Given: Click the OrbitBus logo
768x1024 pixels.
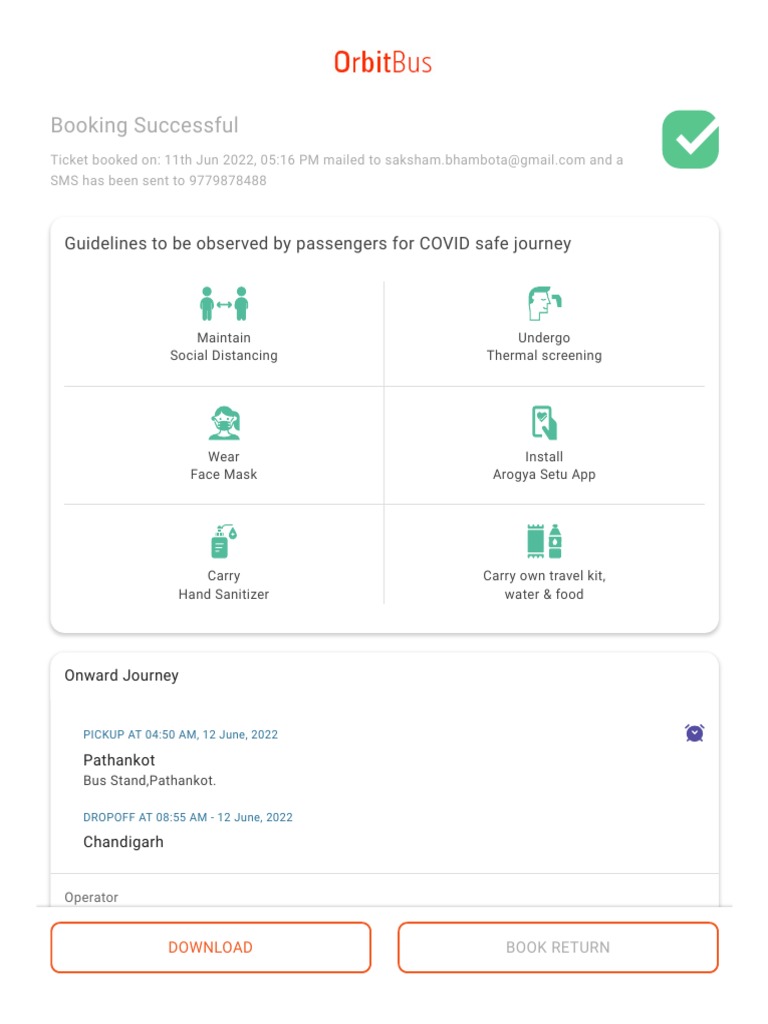Looking at the screenshot, I should 383,62.
